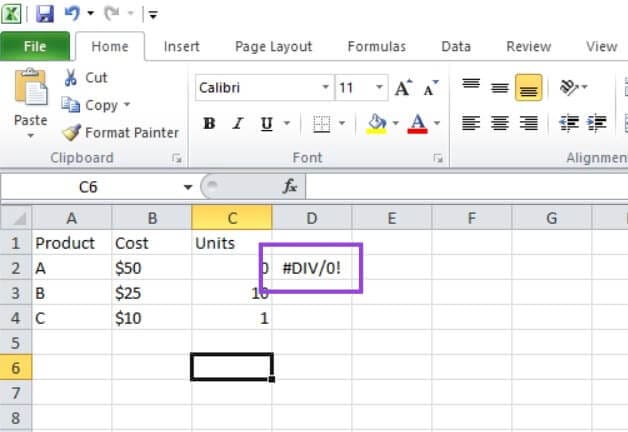The width and height of the screenshot is (628, 432).
Task: Toggle Italic formatting
Action: (x=238, y=125)
